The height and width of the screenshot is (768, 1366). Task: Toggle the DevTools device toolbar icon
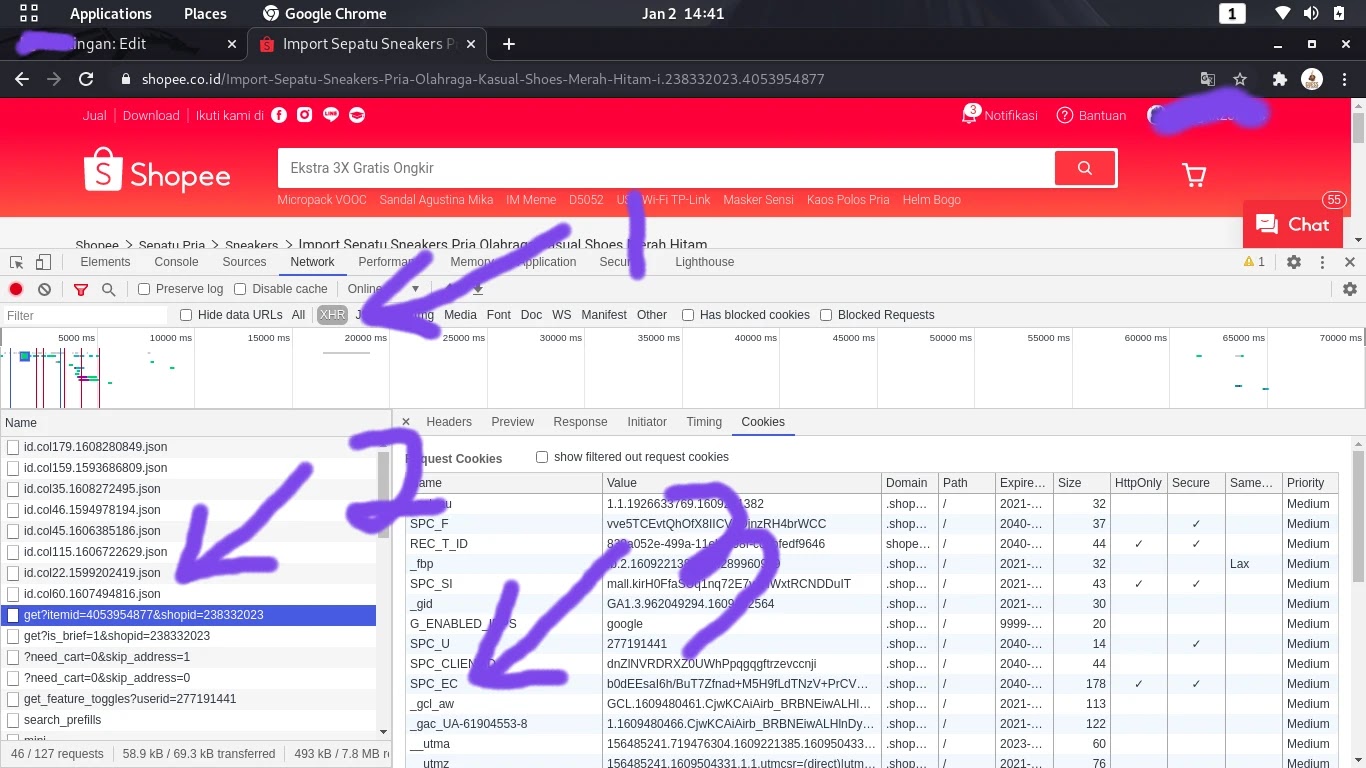click(43, 262)
